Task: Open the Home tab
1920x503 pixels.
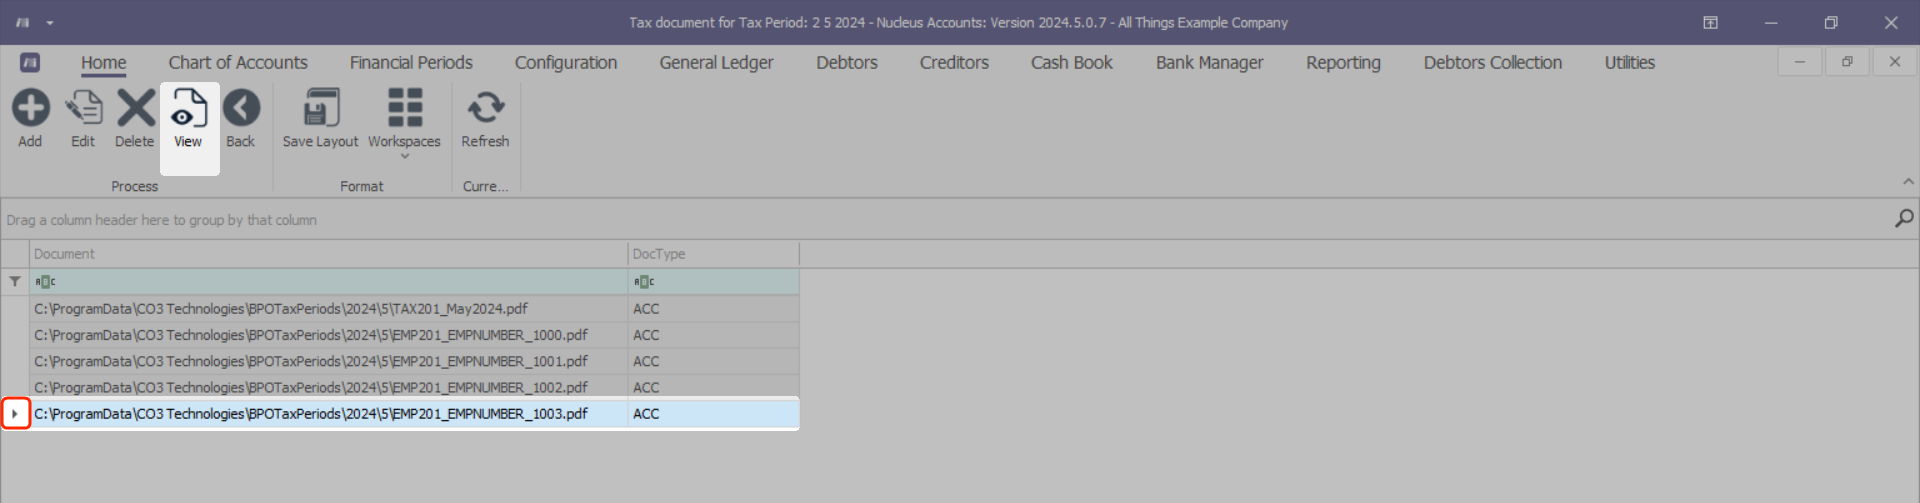Action: point(104,62)
